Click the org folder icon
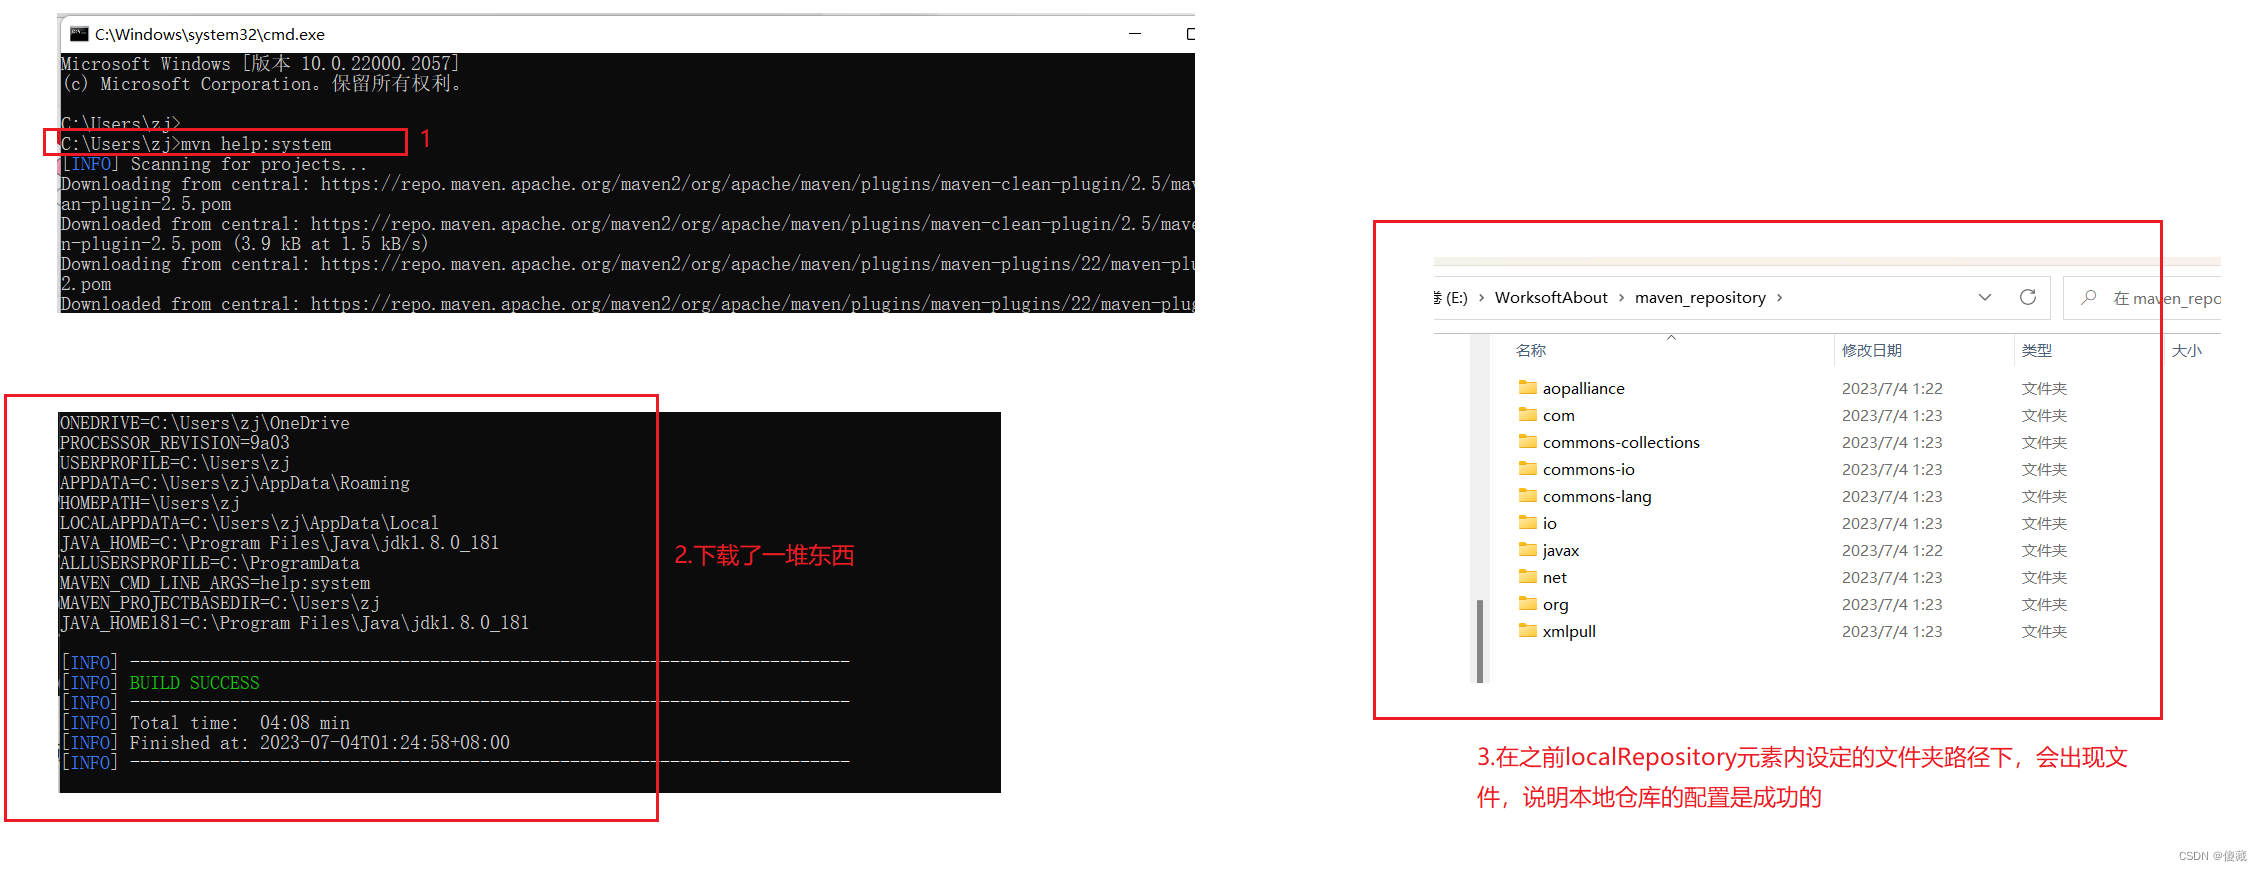The height and width of the screenshot is (871, 2262). pyautogui.click(x=1528, y=603)
